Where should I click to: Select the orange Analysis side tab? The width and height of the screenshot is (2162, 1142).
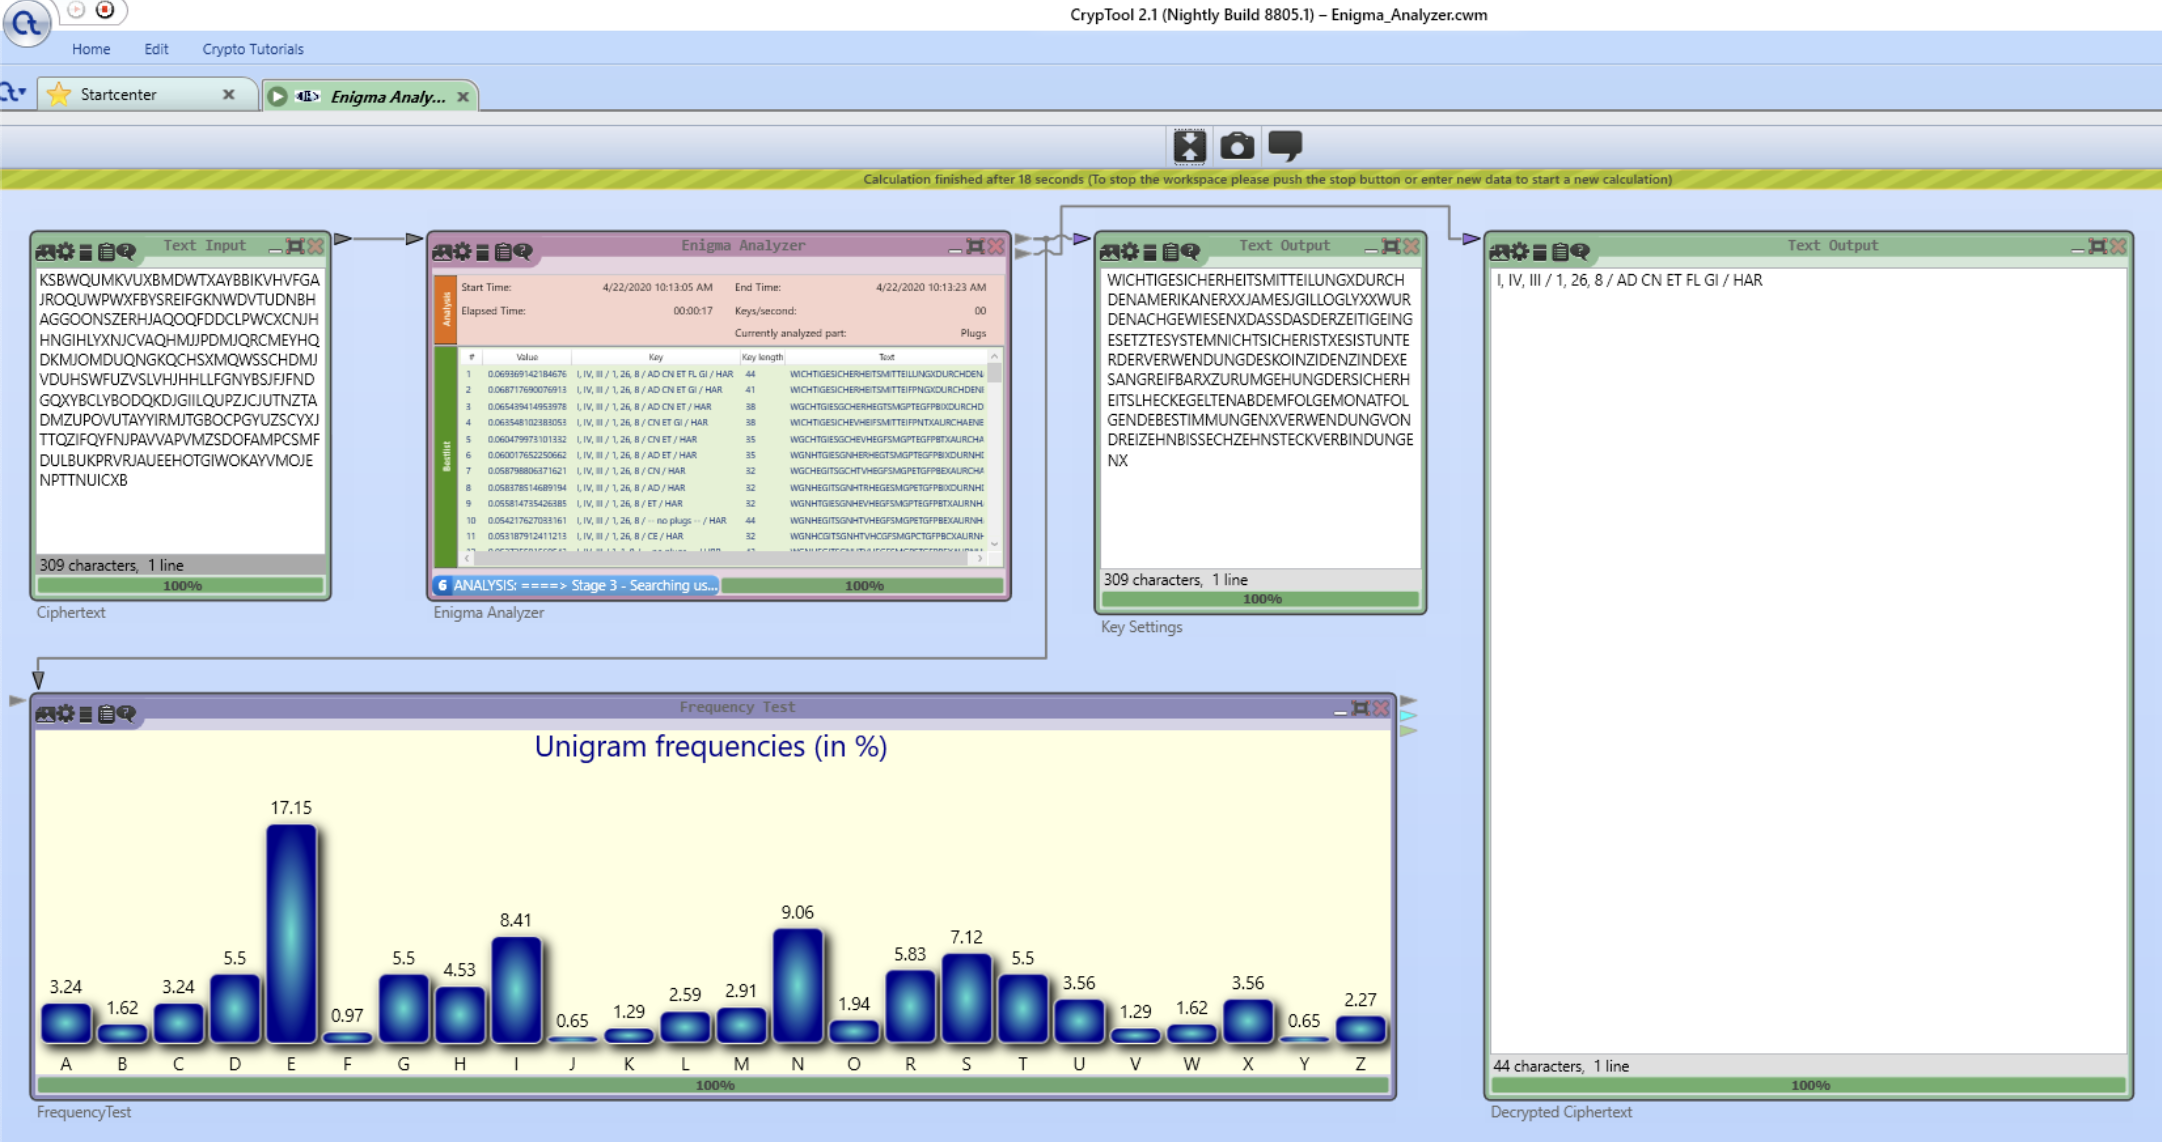tap(446, 309)
